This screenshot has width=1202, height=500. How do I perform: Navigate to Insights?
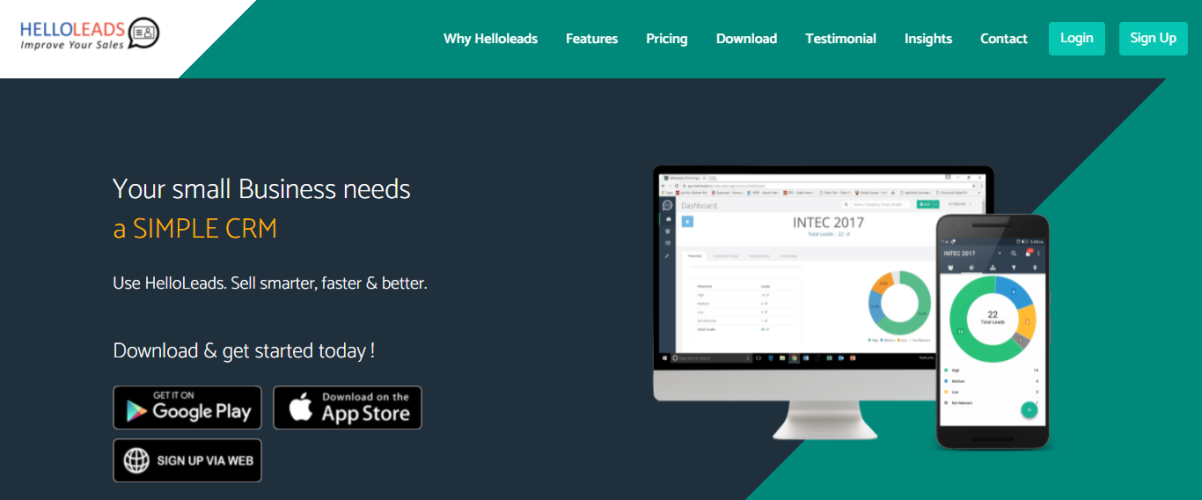tap(928, 39)
